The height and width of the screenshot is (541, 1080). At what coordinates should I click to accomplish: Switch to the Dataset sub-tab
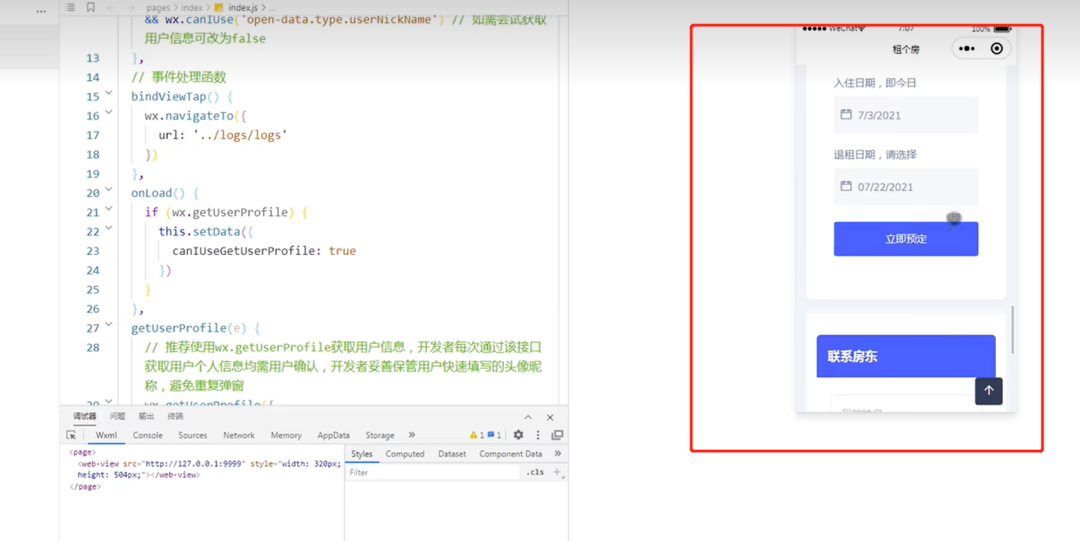(452, 453)
